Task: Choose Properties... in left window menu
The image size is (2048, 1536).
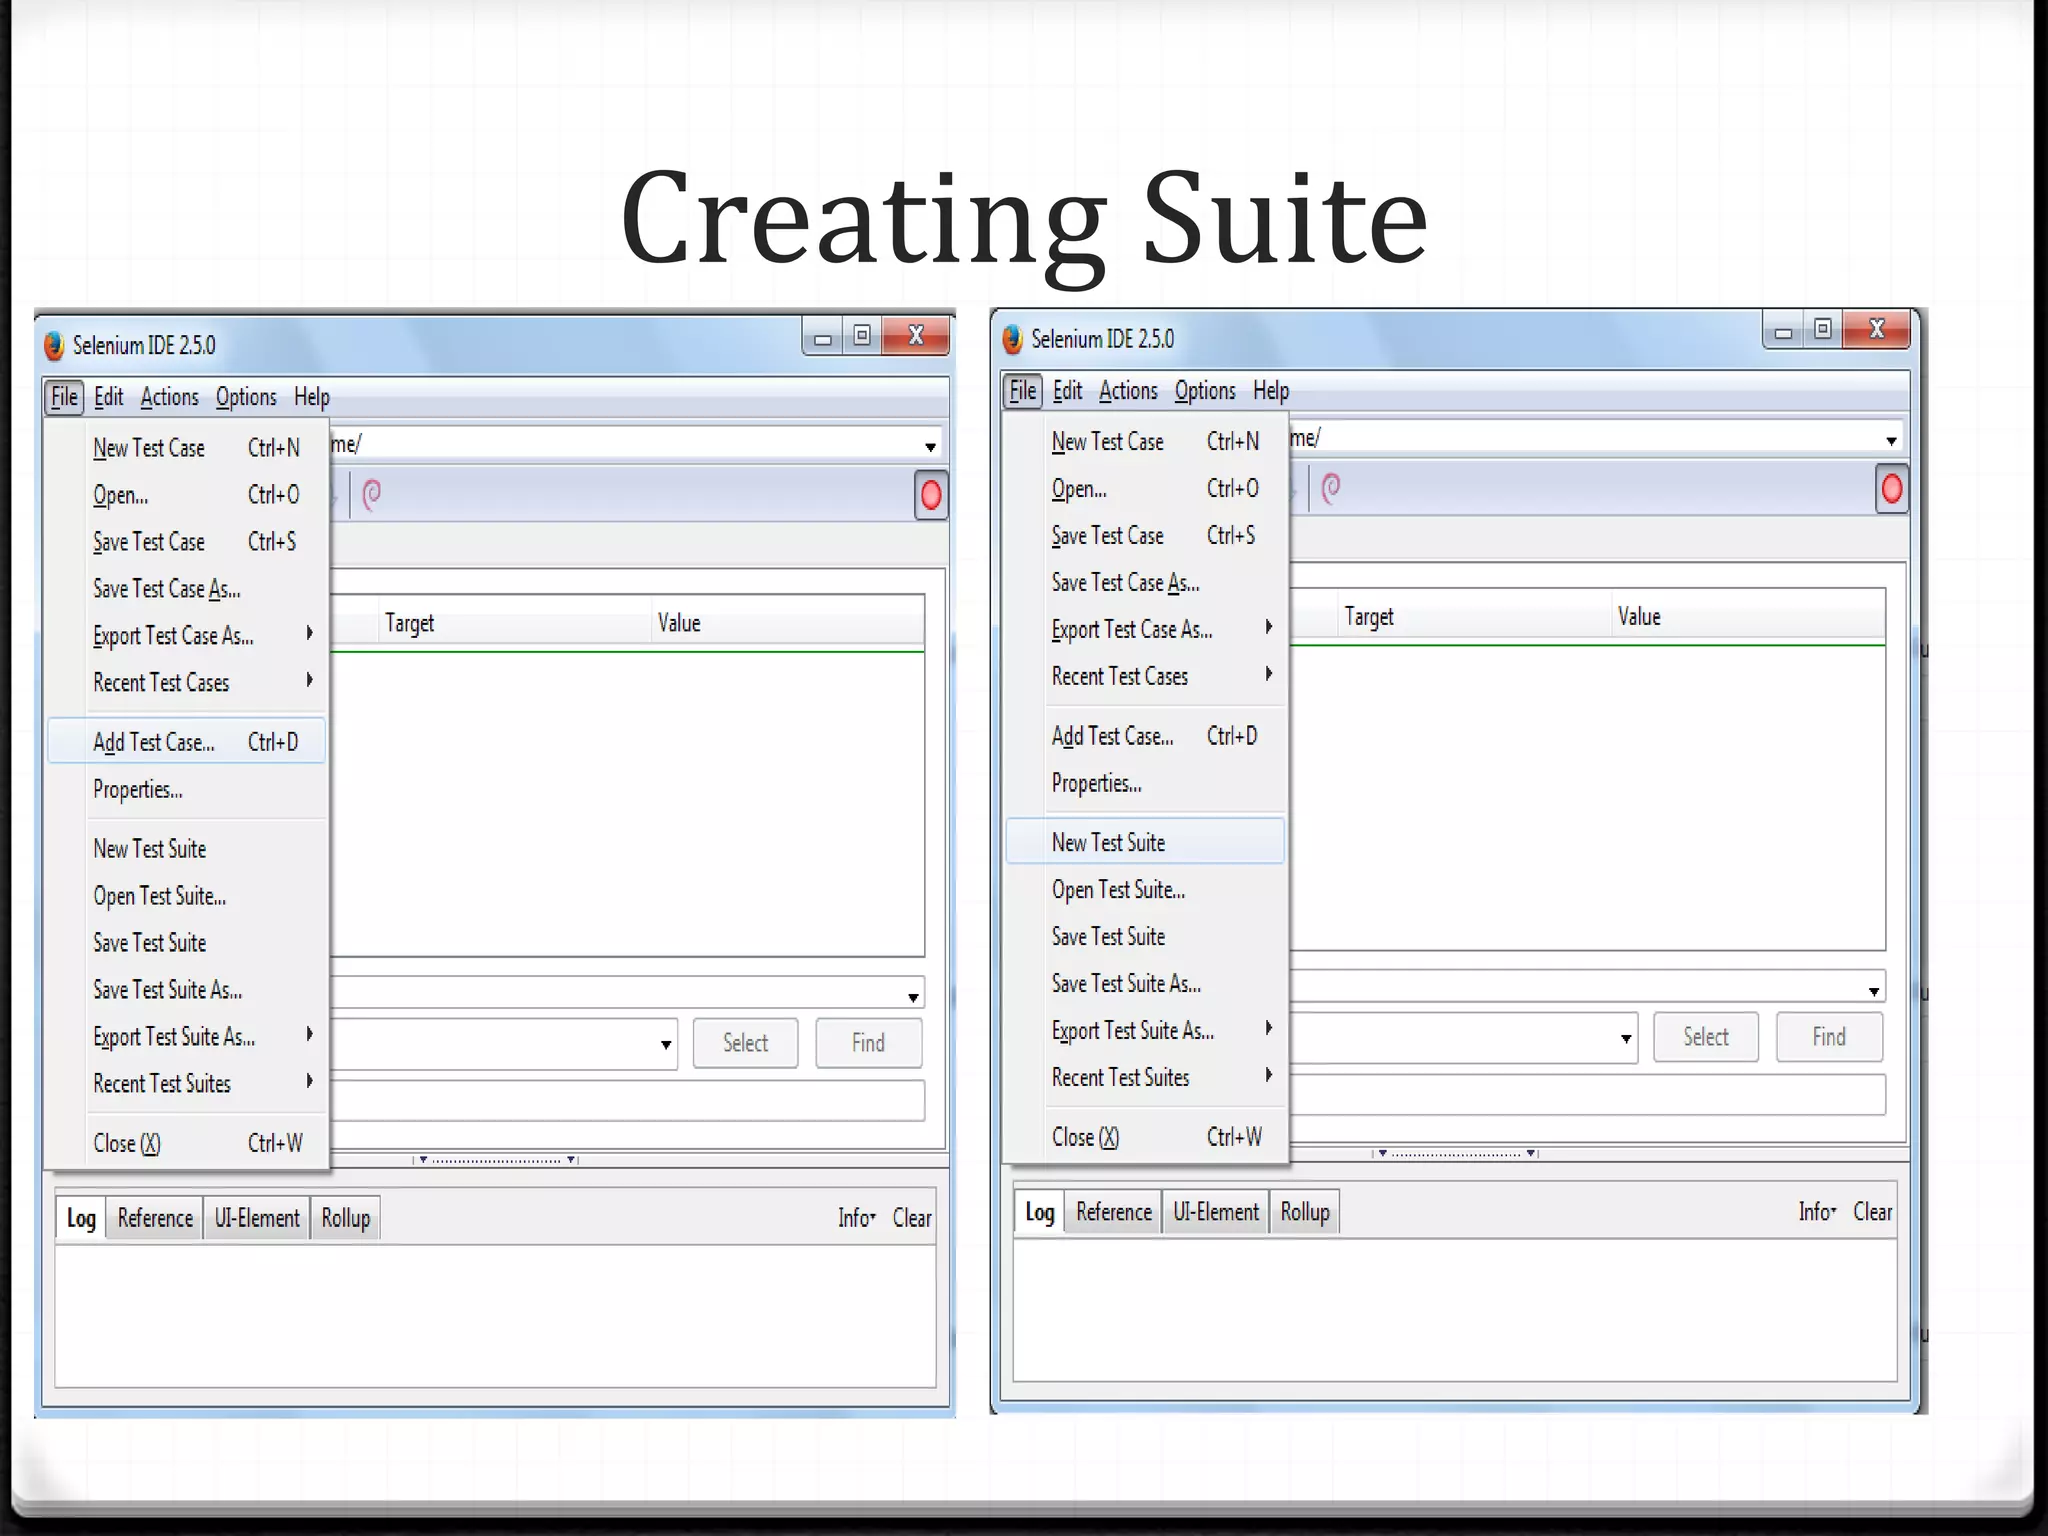Action: coord(187,790)
